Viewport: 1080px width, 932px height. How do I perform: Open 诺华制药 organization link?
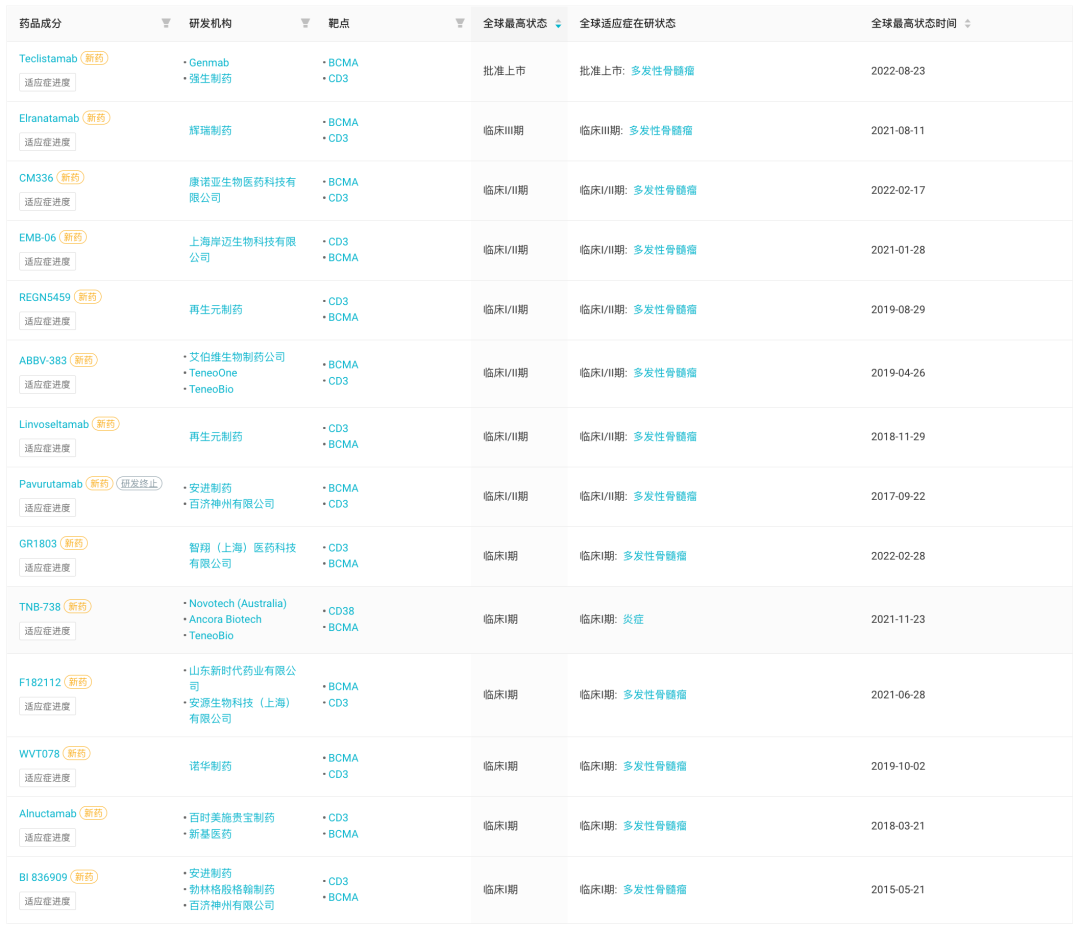(210, 766)
